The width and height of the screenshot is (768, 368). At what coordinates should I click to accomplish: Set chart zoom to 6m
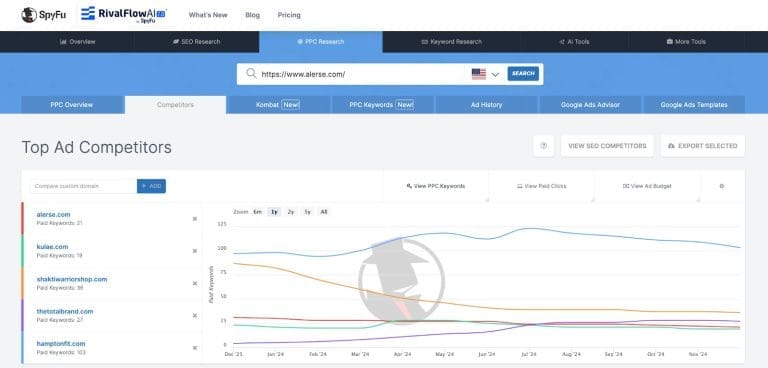pyautogui.click(x=258, y=212)
